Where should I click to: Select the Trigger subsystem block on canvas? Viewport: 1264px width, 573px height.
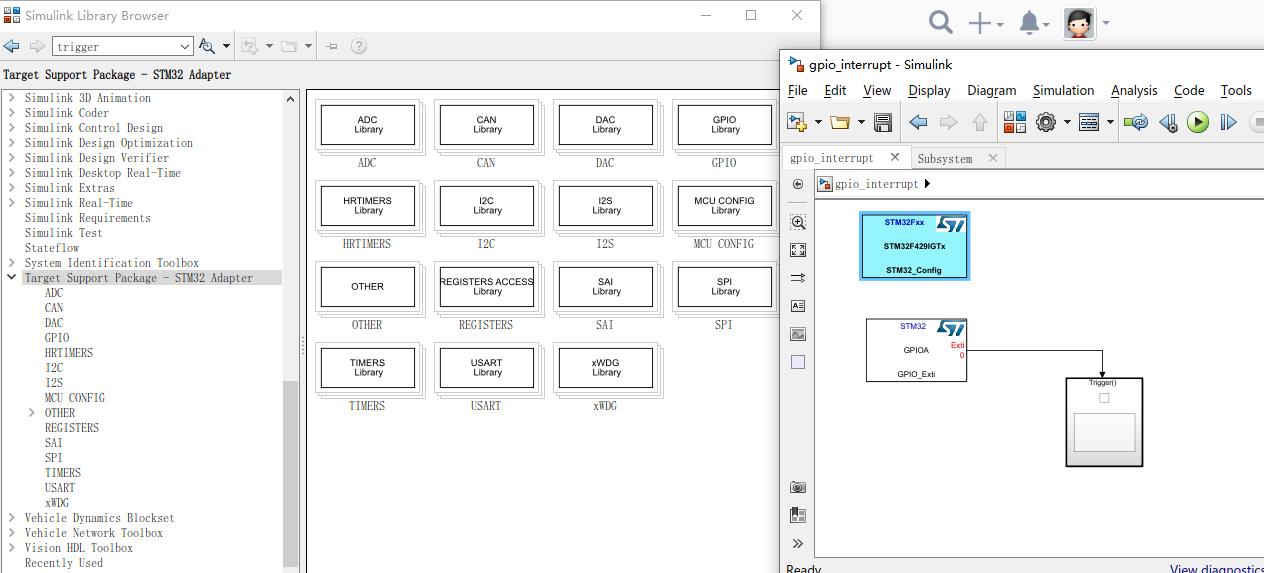pos(1104,422)
